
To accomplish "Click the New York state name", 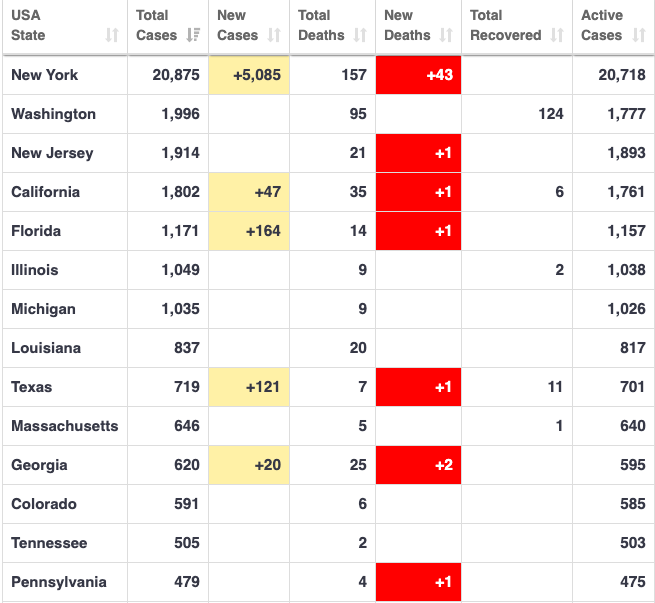I will coord(44,75).
